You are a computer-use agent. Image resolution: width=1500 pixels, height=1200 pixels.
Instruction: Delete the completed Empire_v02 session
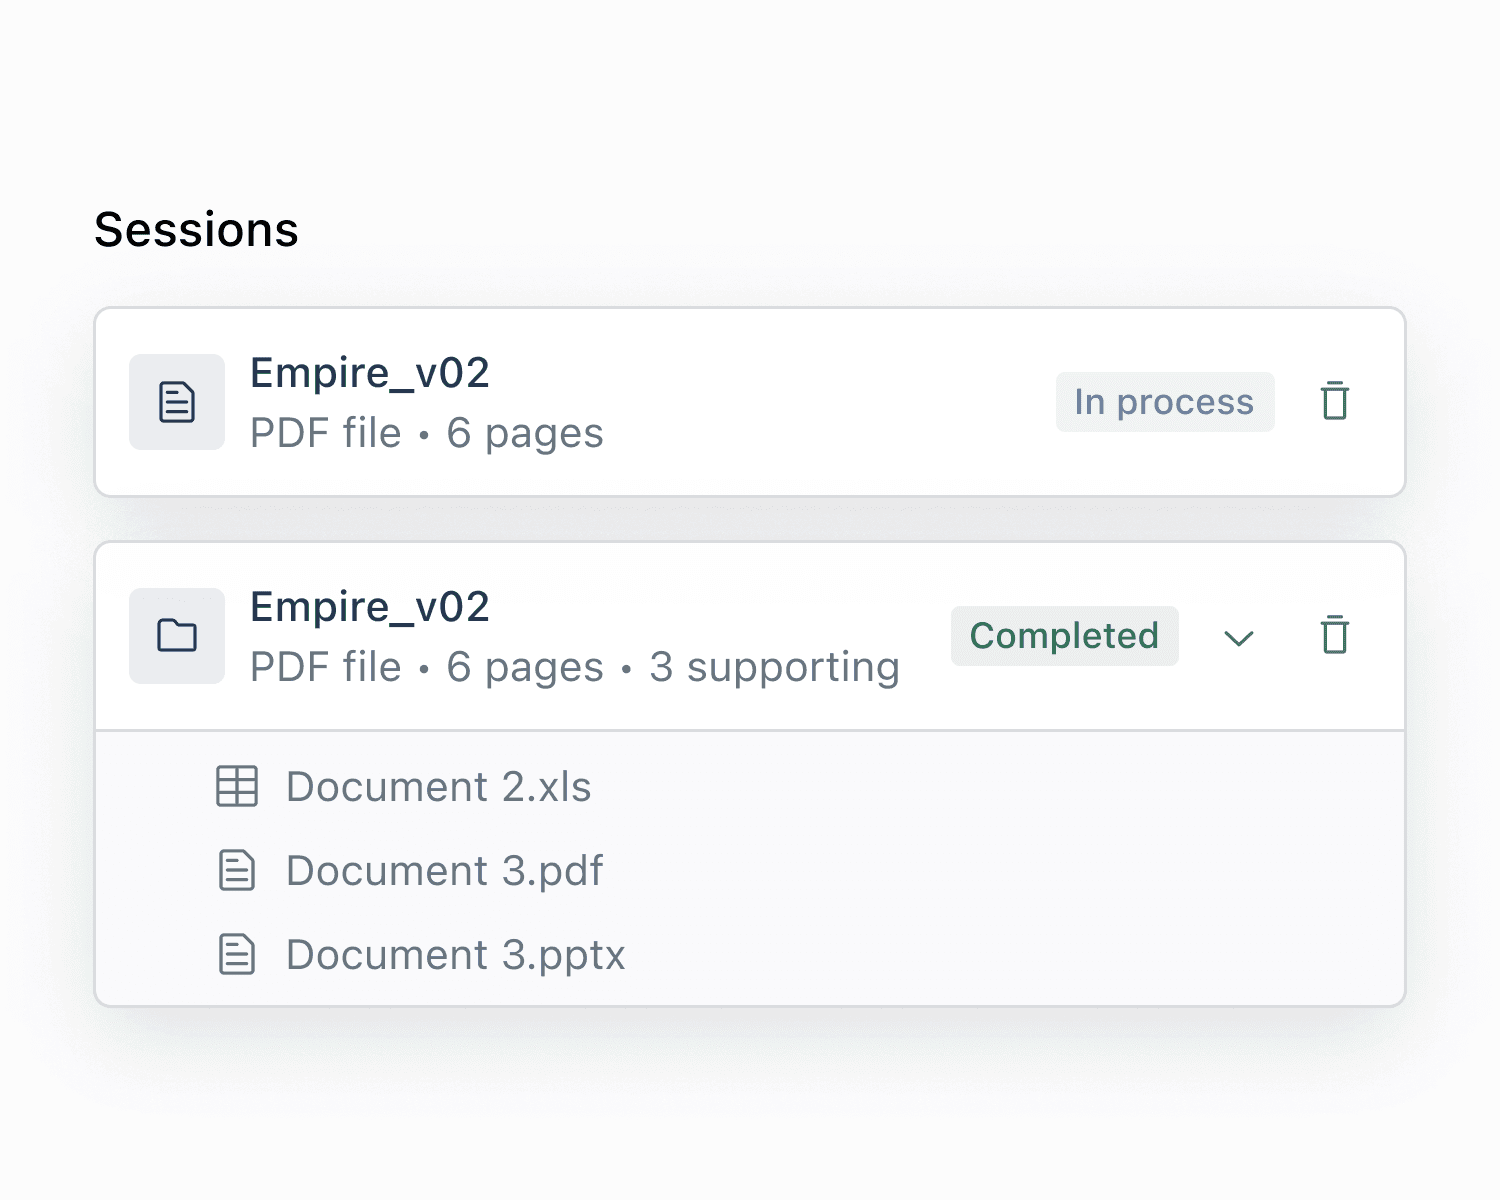[1335, 636]
